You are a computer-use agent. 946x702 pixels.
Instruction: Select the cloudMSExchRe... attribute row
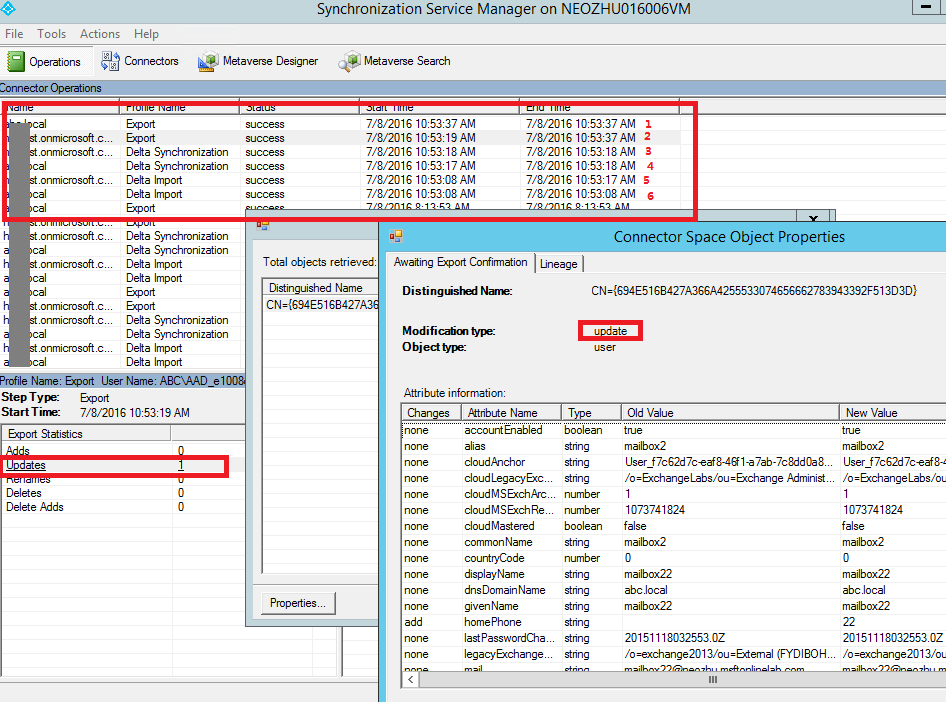(x=674, y=510)
